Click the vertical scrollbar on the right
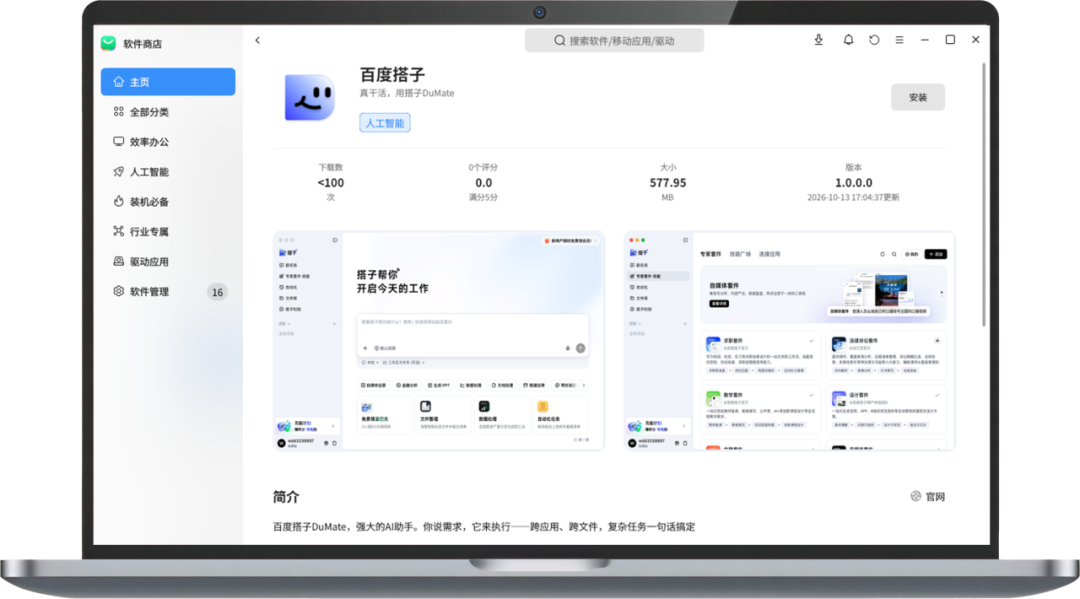Screen dimensions: 1080x599 [x=984, y=195]
